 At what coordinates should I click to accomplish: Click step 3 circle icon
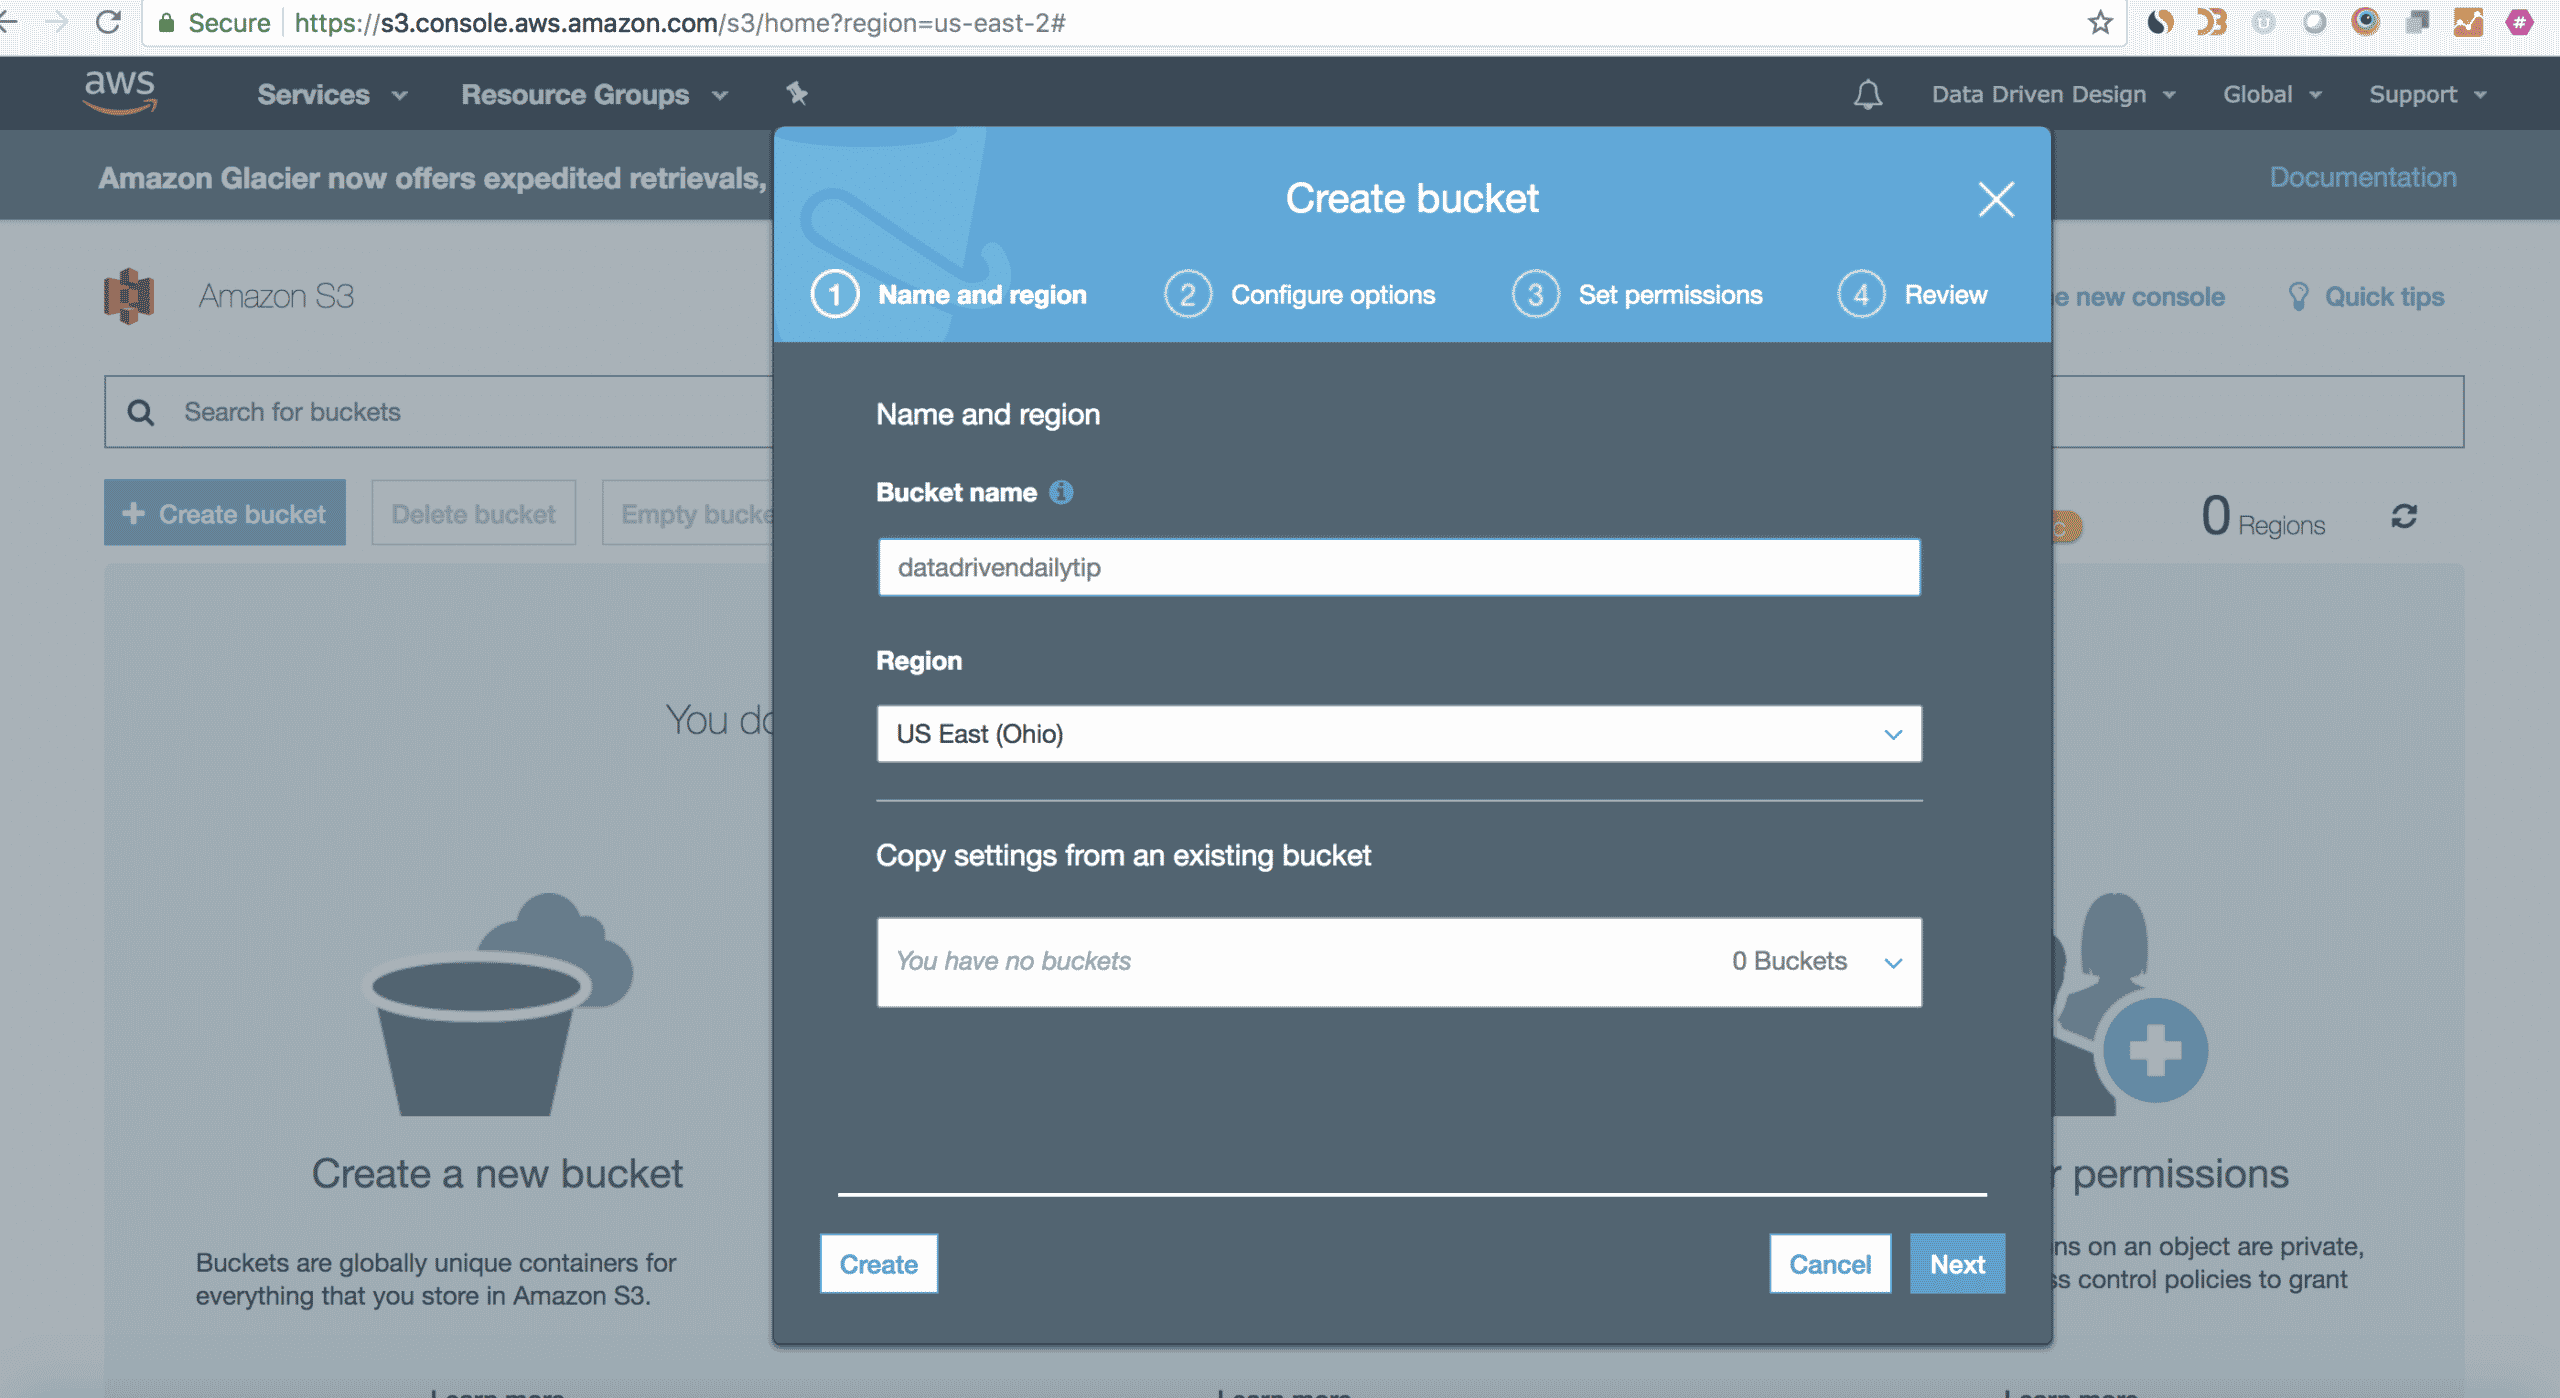pos(1535,294)
